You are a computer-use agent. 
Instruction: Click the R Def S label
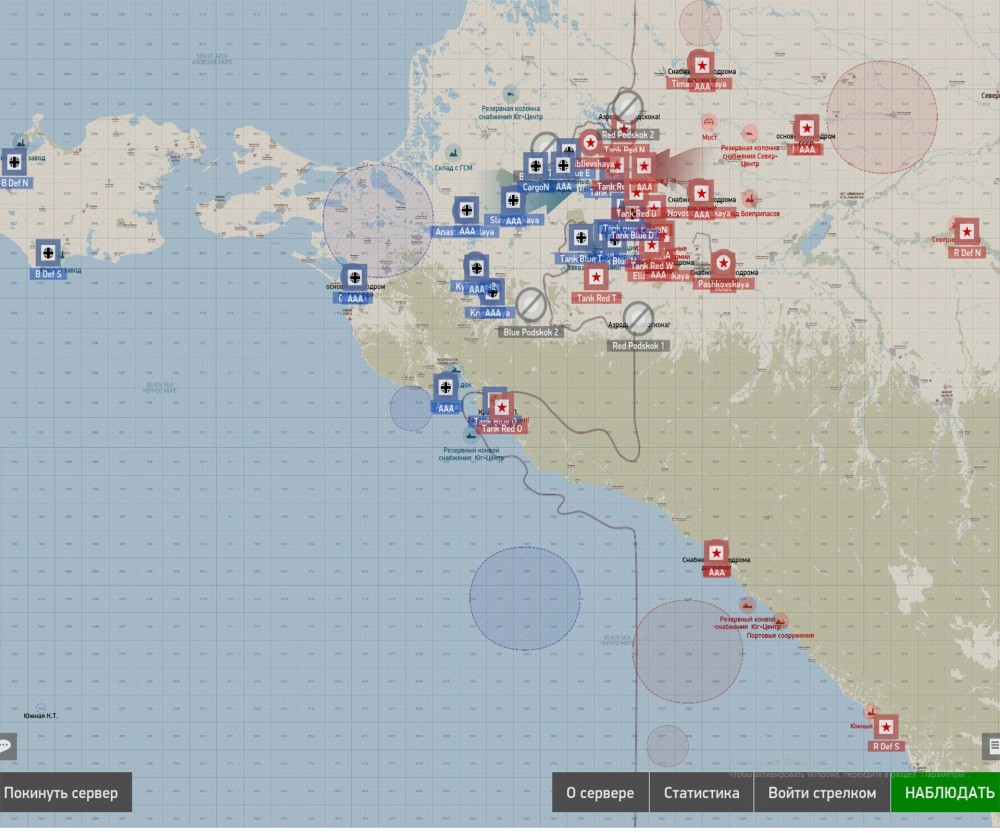pos(886,746)
